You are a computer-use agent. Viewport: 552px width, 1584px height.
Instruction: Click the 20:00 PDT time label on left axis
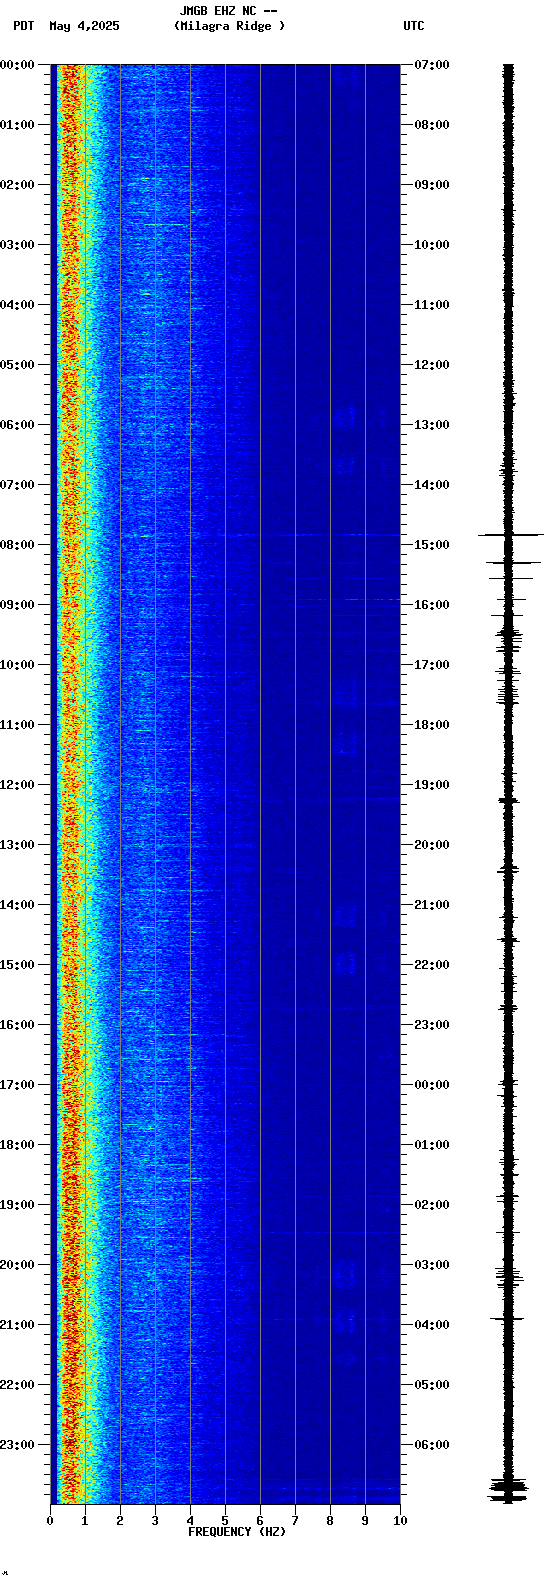pyautogui.click(x=17, y=1265)
